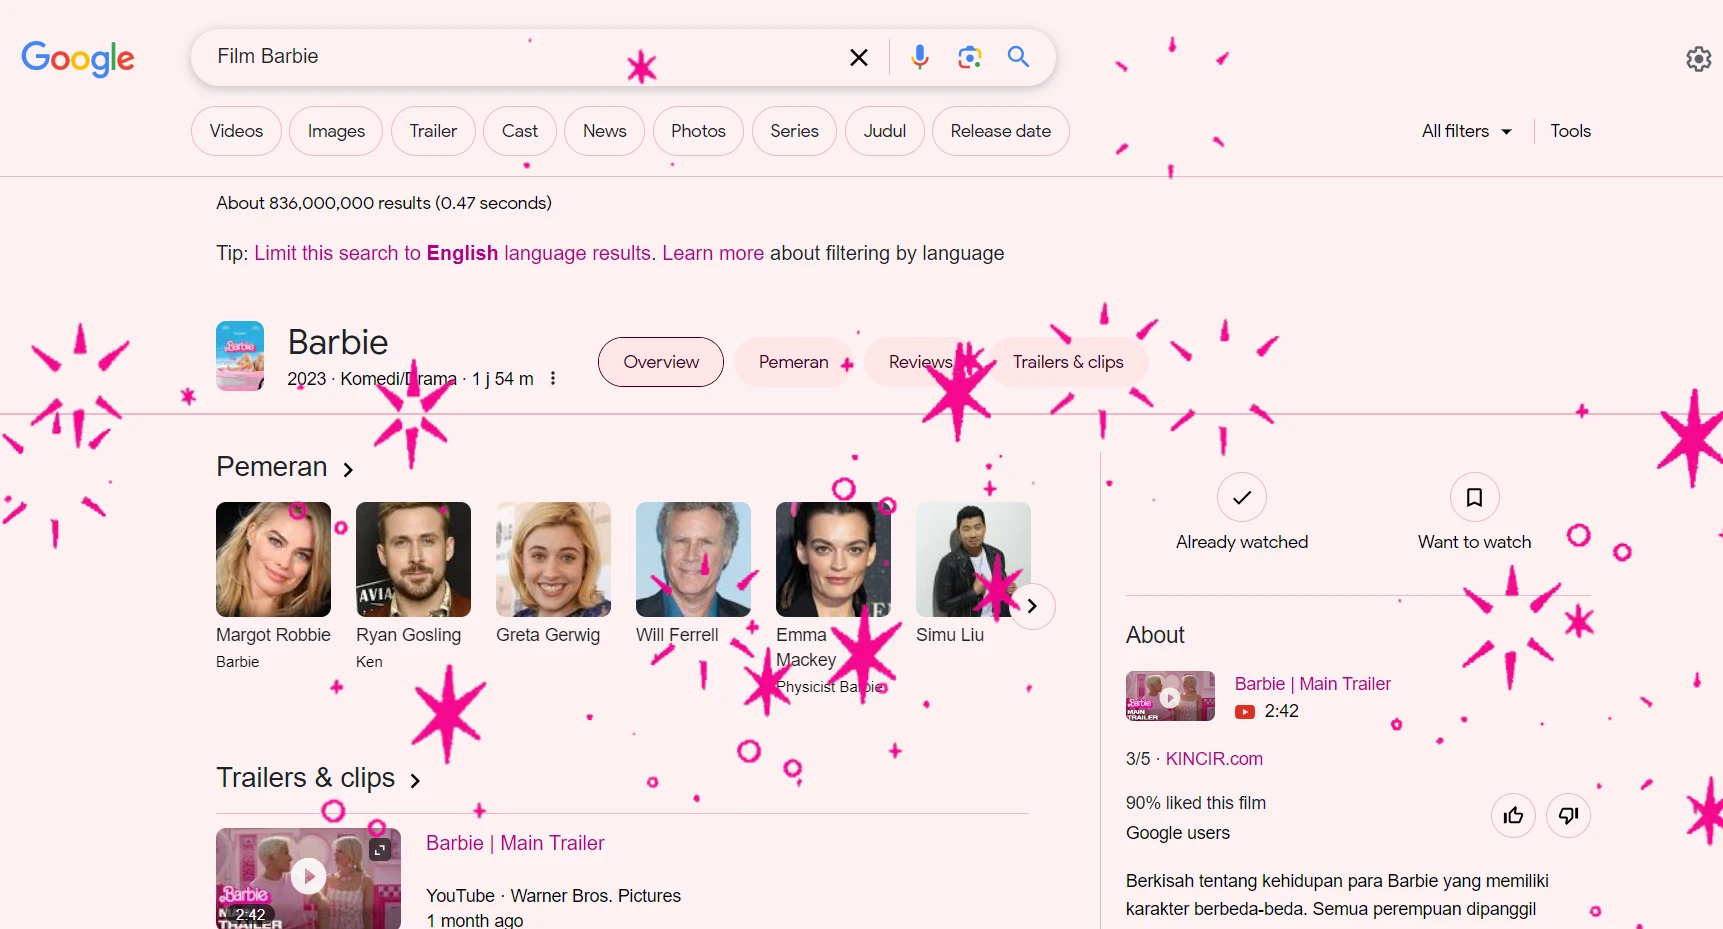
Task: Play the Main Trailer video thumbnail
Action: [x=308, y=877]
